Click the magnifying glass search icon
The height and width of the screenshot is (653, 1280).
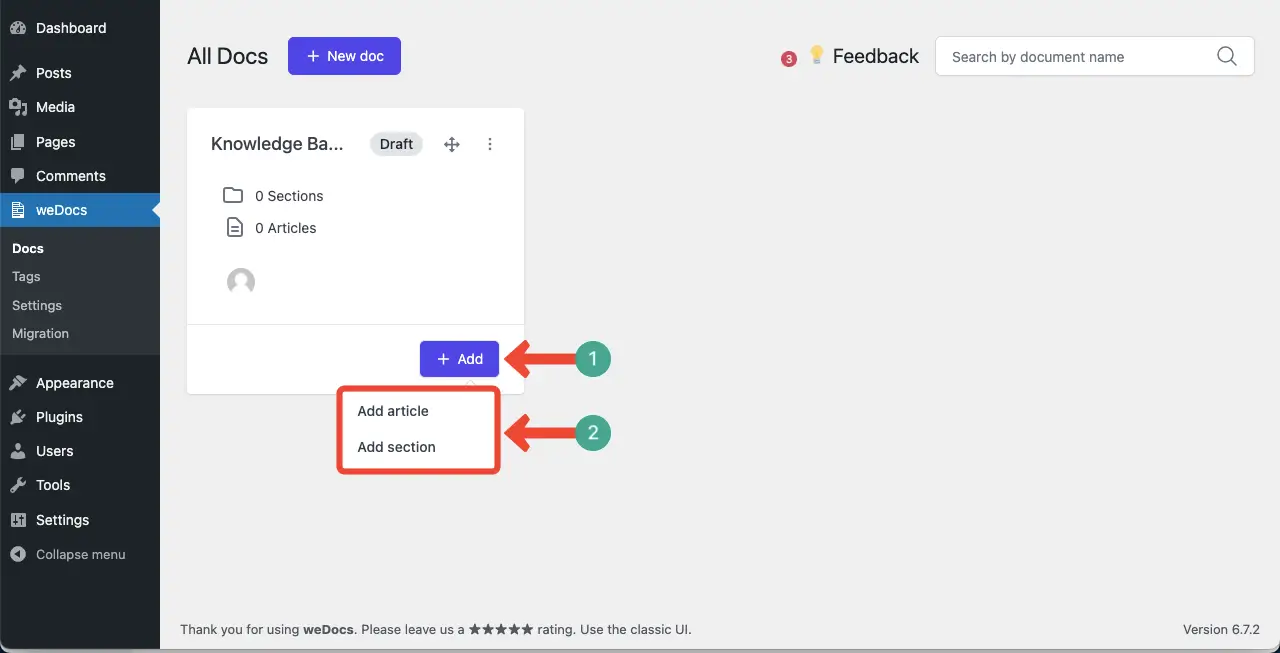tap(1227, 57)
